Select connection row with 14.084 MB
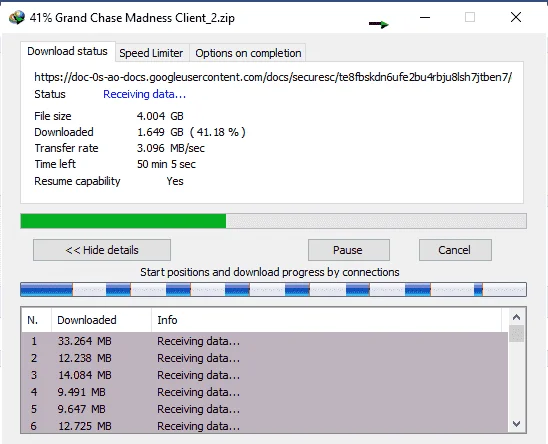The image size is (548, 444). click(x=265, y=375)
